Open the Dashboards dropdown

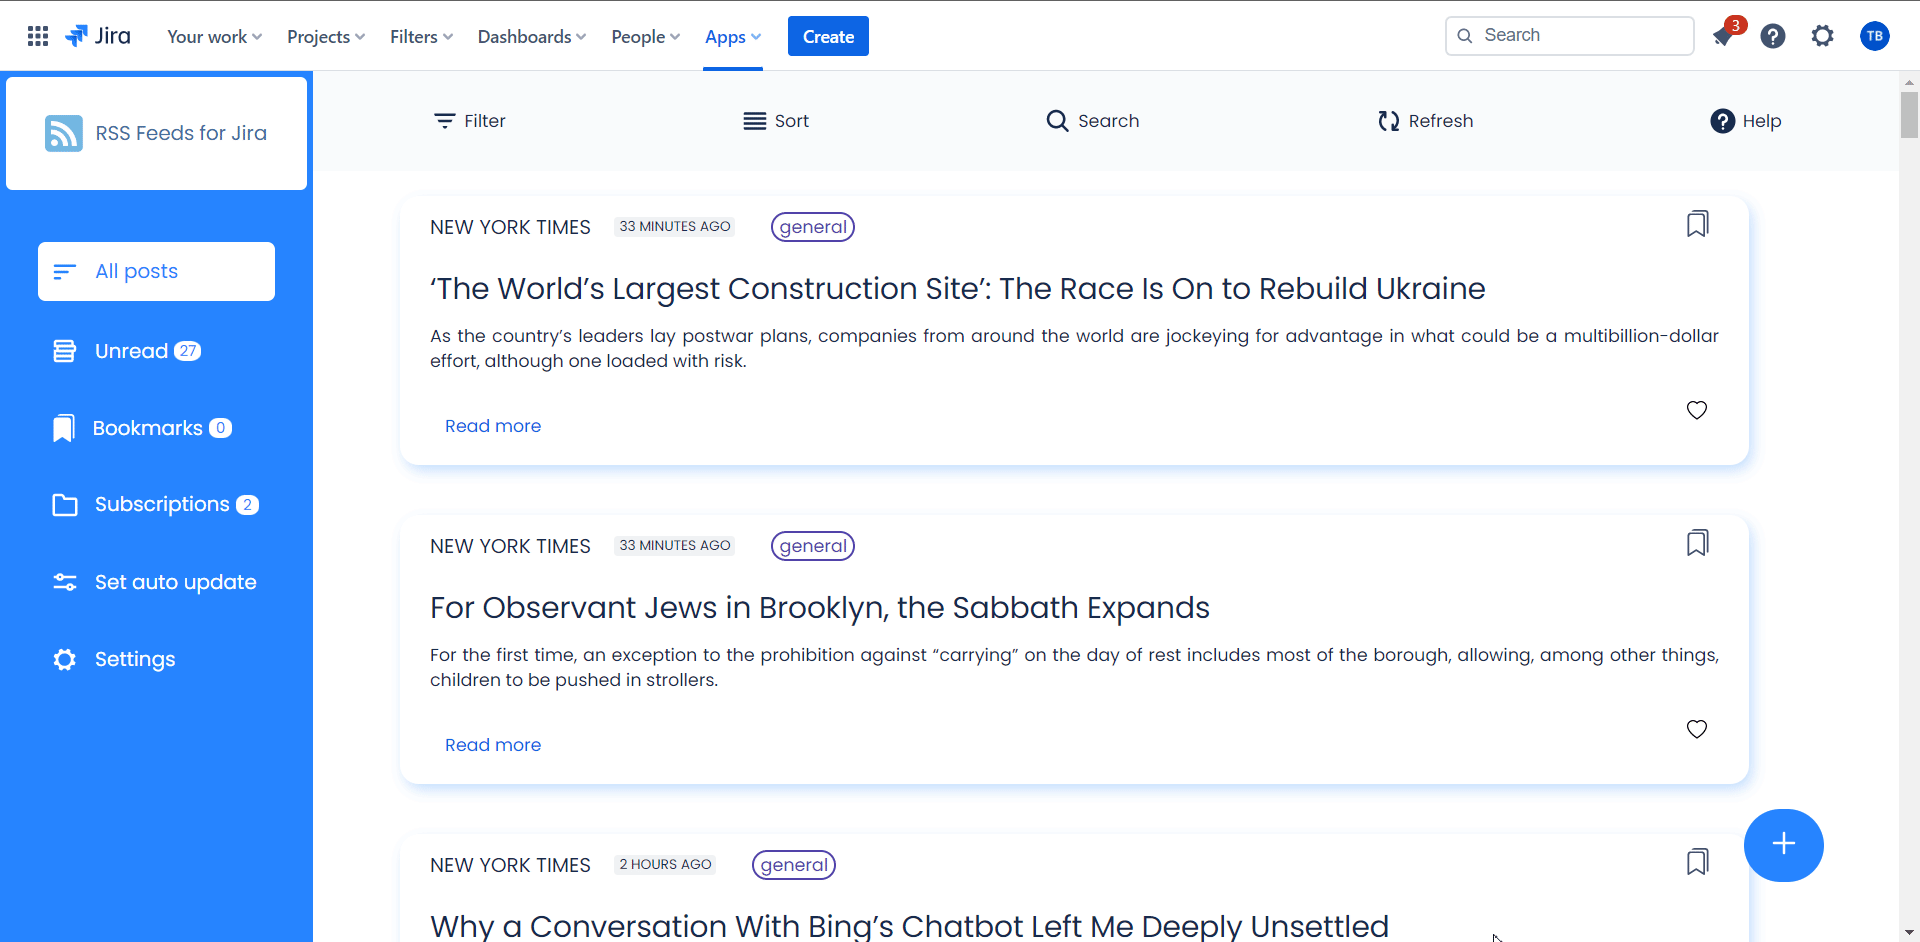click(x=532, y=36)
